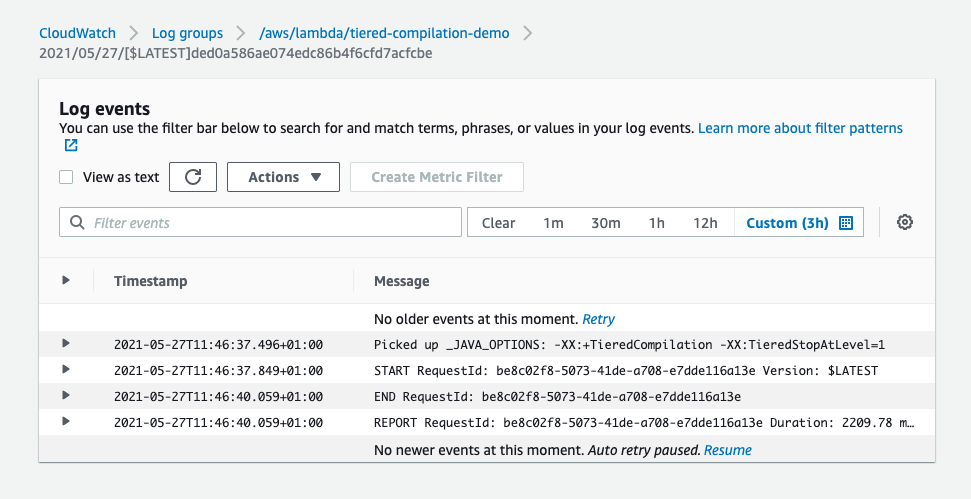
Task: Click the custom range calendar icon
Action: tap(845, 223)
